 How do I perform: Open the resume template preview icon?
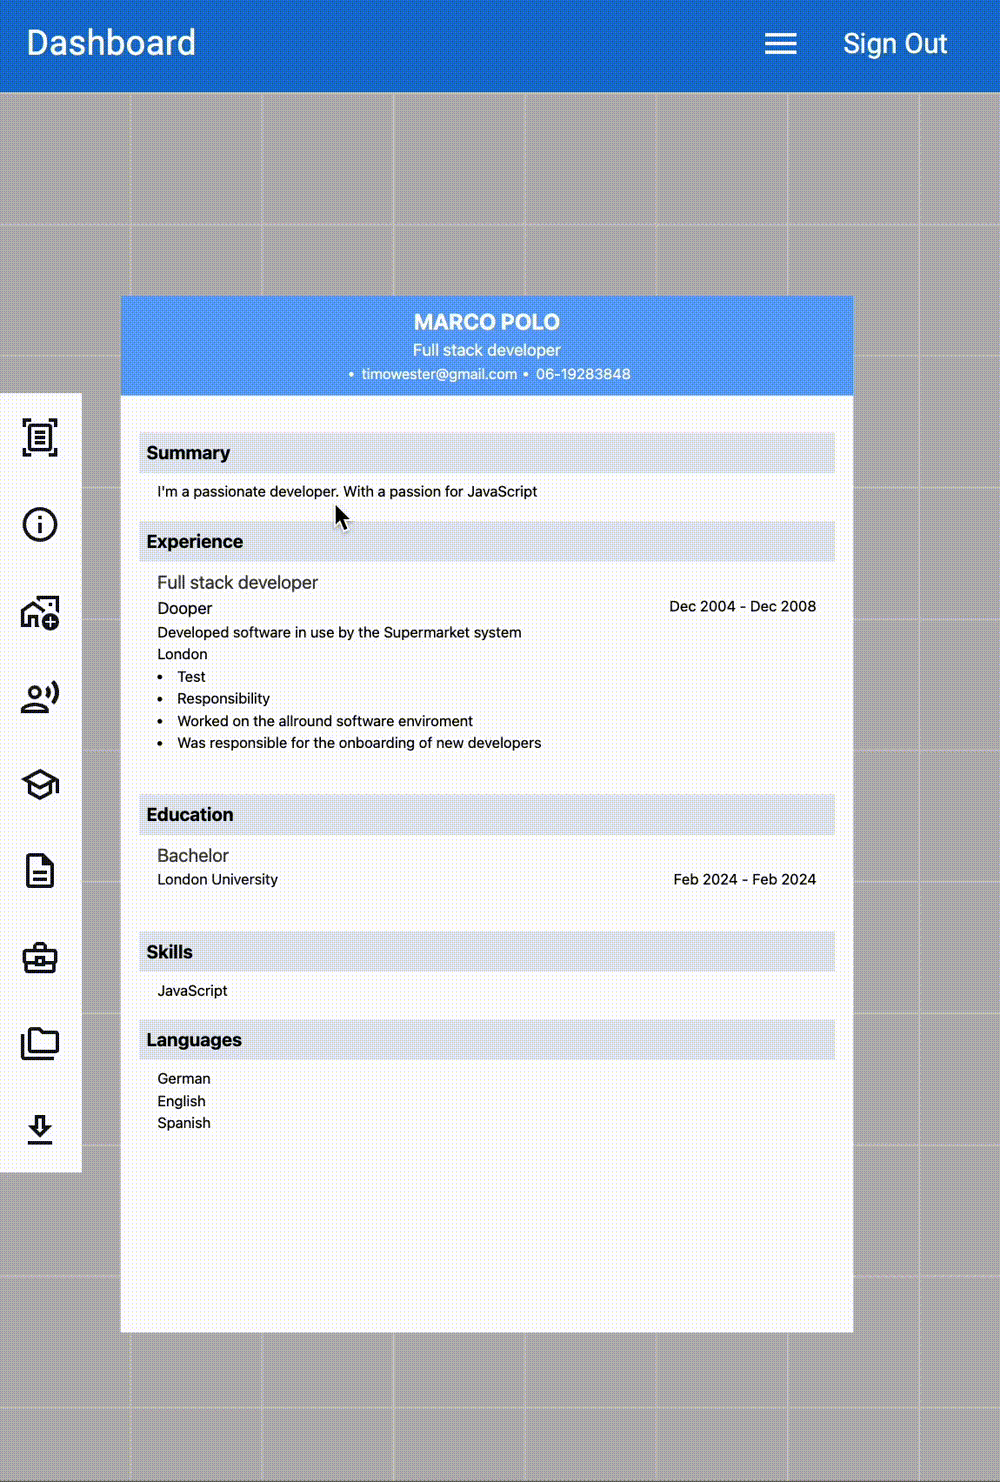40,438
